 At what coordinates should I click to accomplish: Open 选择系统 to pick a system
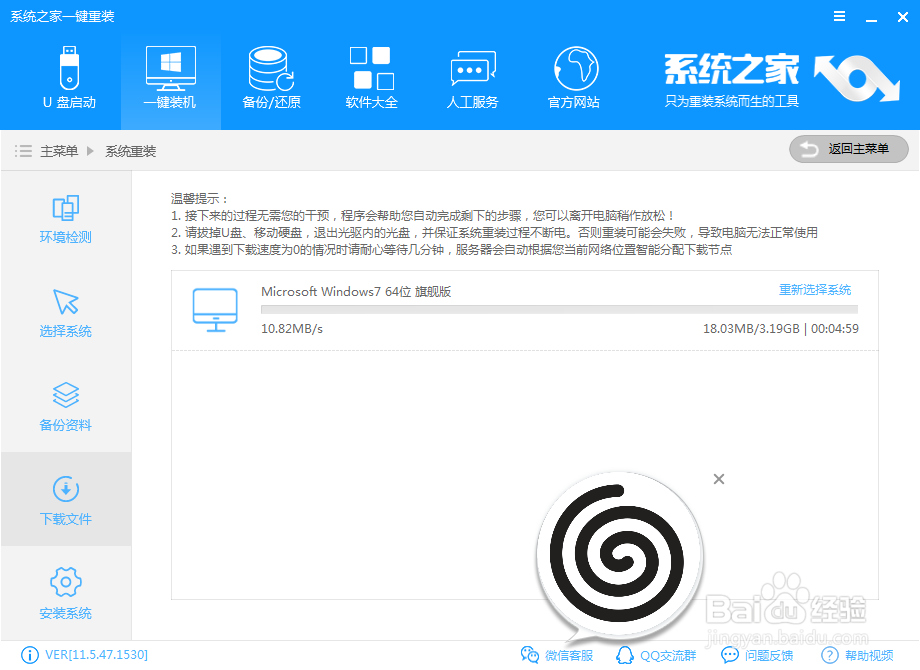coord(64,312)
